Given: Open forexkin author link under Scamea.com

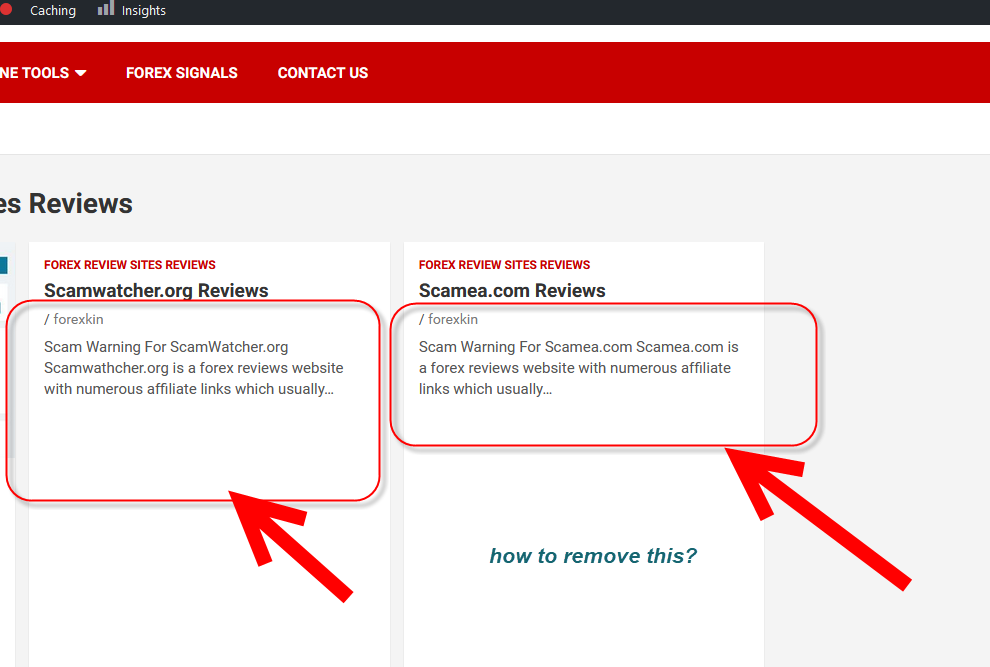Looking at the screenshot, I should coord(453,319).
